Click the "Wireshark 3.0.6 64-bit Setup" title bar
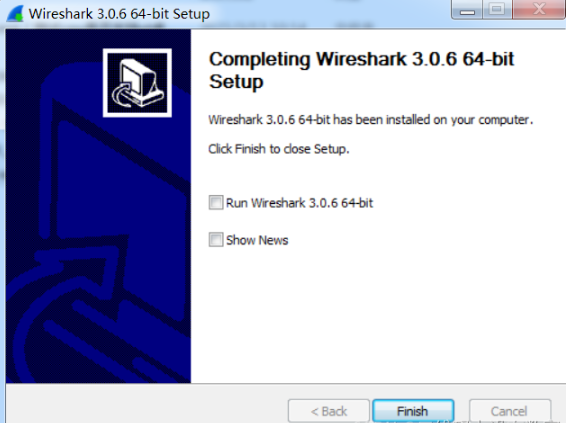The width and height of the screenshot is (566, 423). click(119, 14)
